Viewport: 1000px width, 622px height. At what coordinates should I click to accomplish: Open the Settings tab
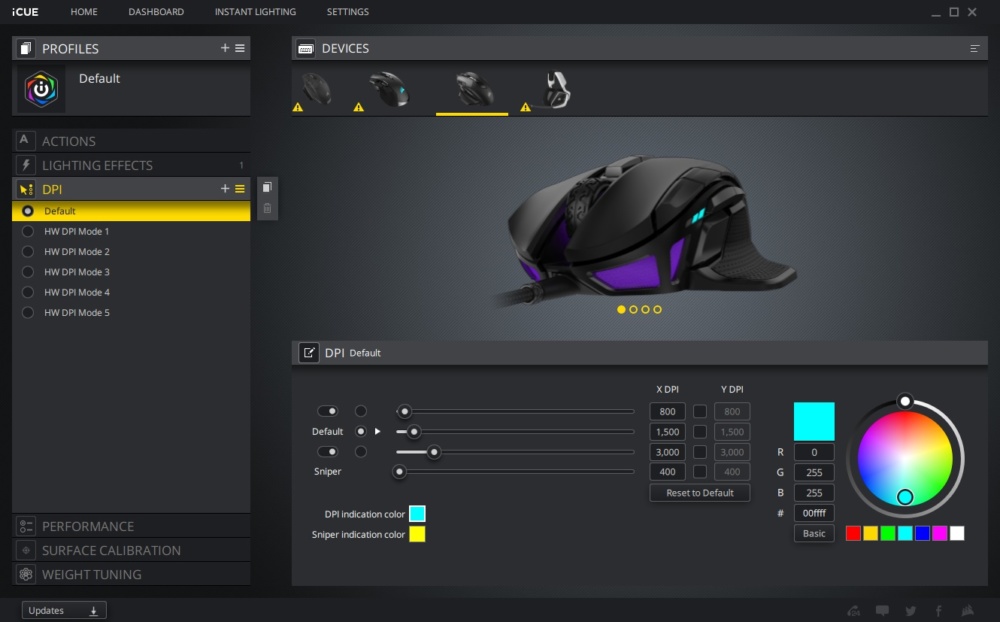point(348,11)
